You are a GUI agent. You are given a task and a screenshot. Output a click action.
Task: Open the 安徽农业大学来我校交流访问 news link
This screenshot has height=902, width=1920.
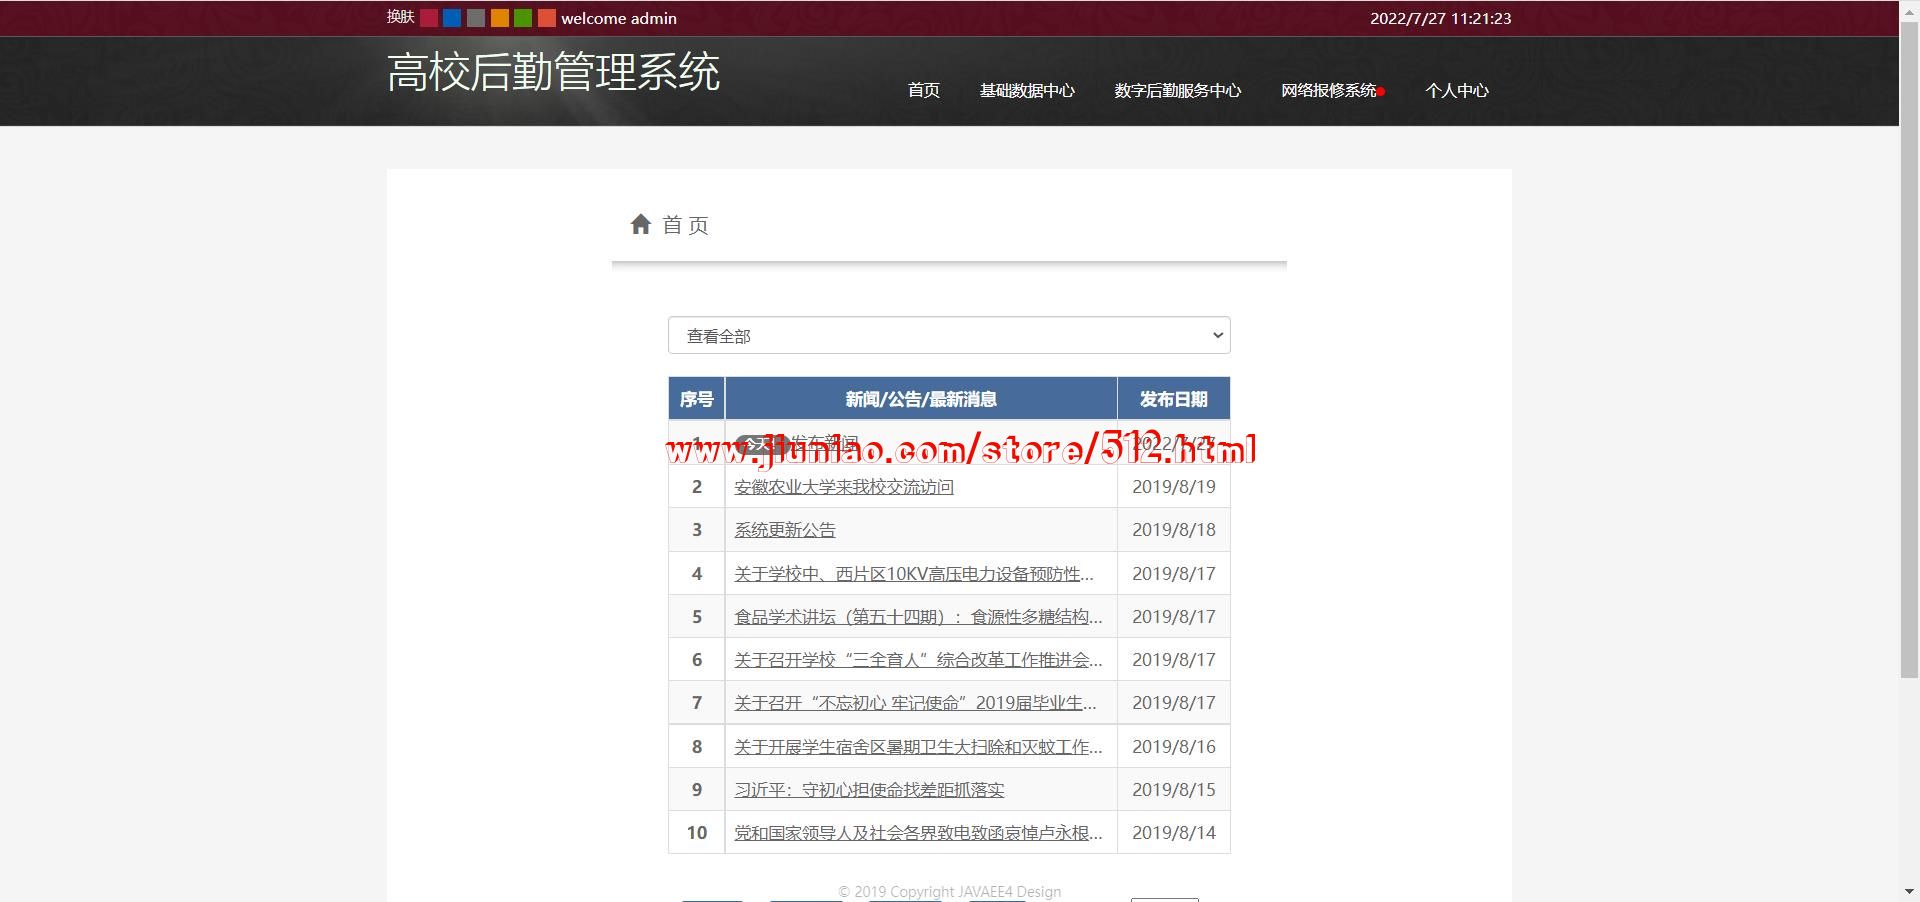844,487
